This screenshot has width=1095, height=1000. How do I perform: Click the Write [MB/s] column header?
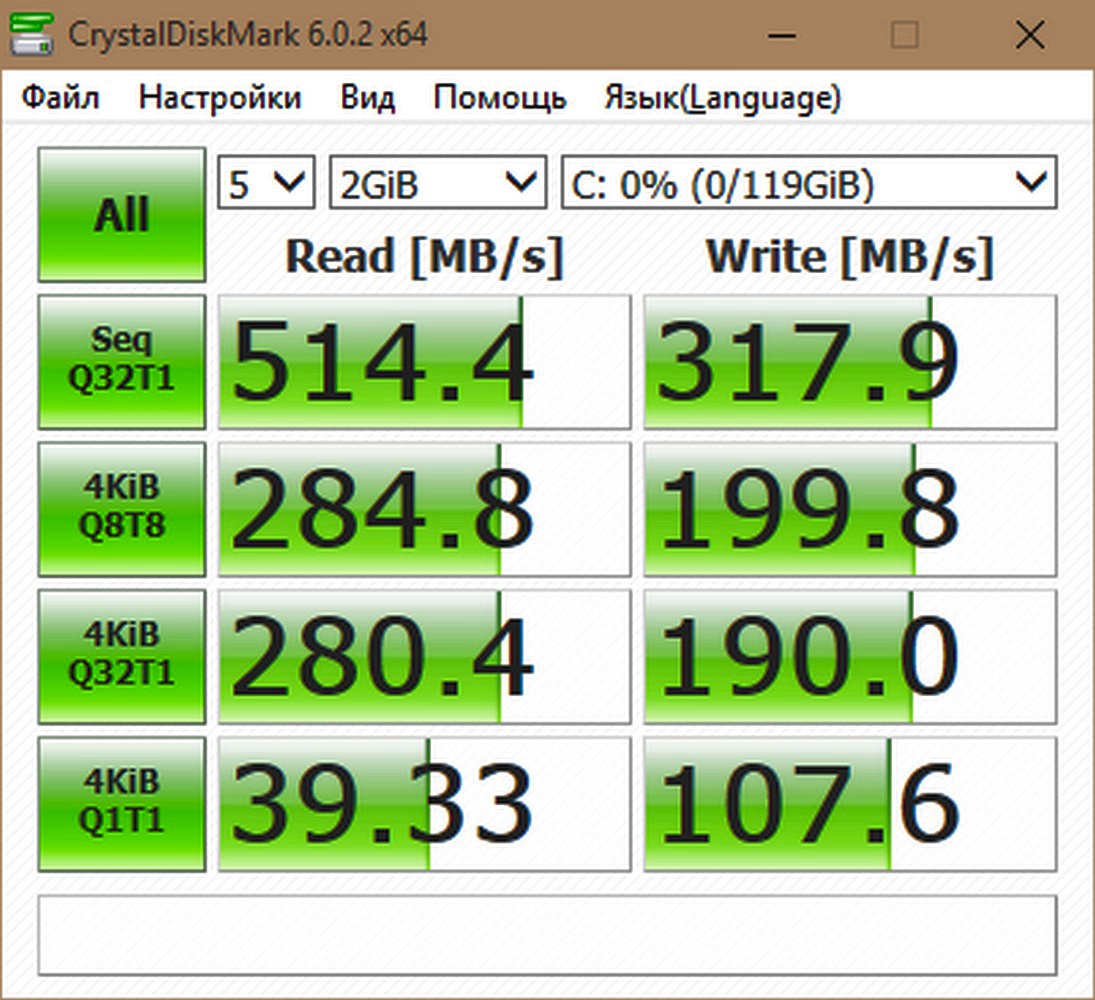[x=848, y=256]
